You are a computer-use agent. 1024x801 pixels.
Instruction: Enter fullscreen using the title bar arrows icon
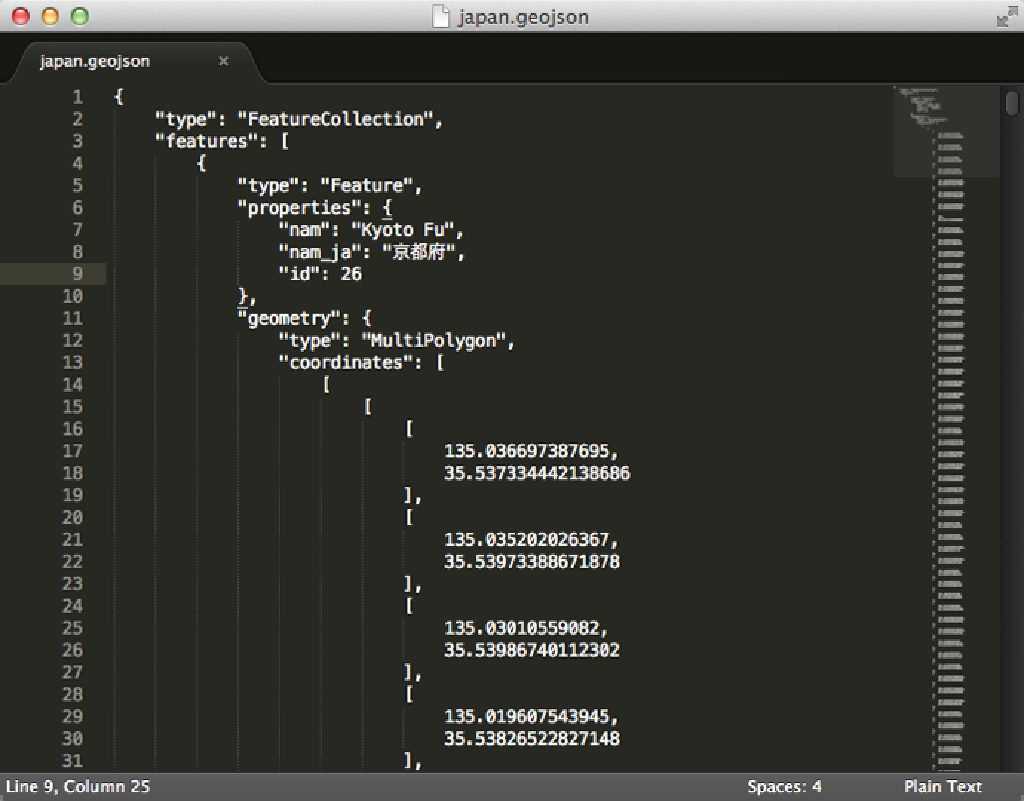1004,16
